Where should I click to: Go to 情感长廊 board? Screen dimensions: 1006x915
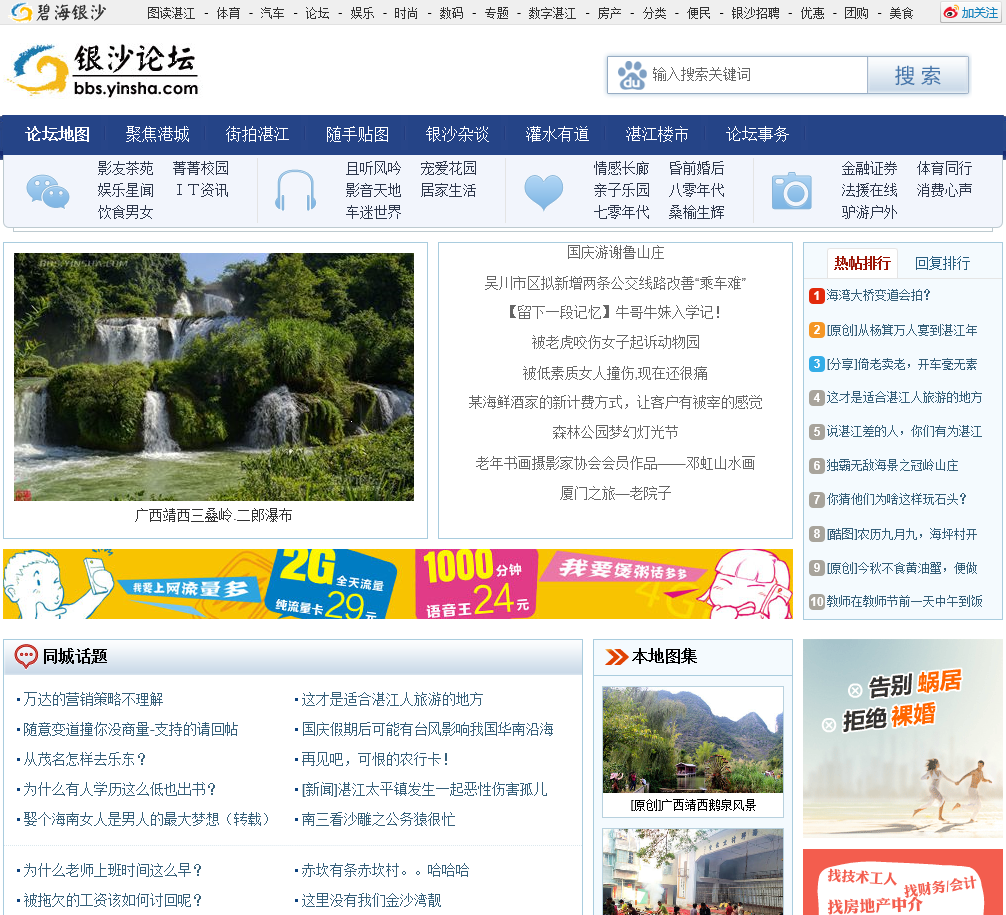tap(621, 168)
